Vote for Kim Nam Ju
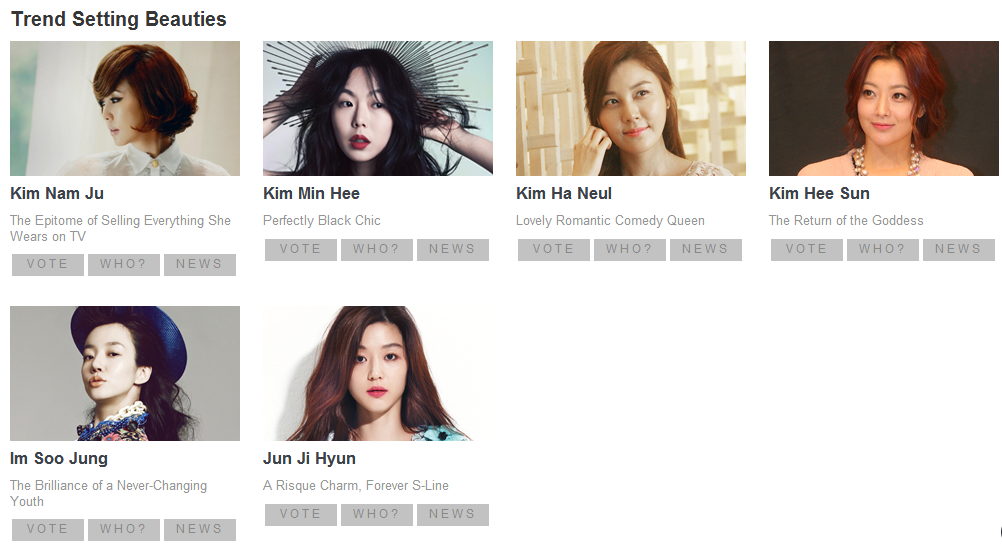The height and width of the screenshot is (556, 1002). [x=48, y=265]
